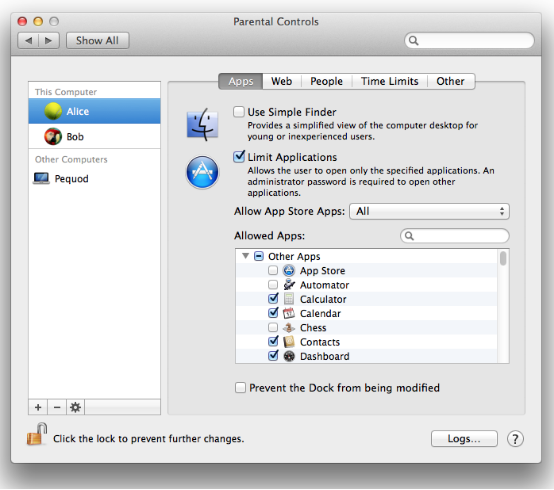554x490 pixels.
Task: Add a user with the plus button
Action: (x=38, y=407)
